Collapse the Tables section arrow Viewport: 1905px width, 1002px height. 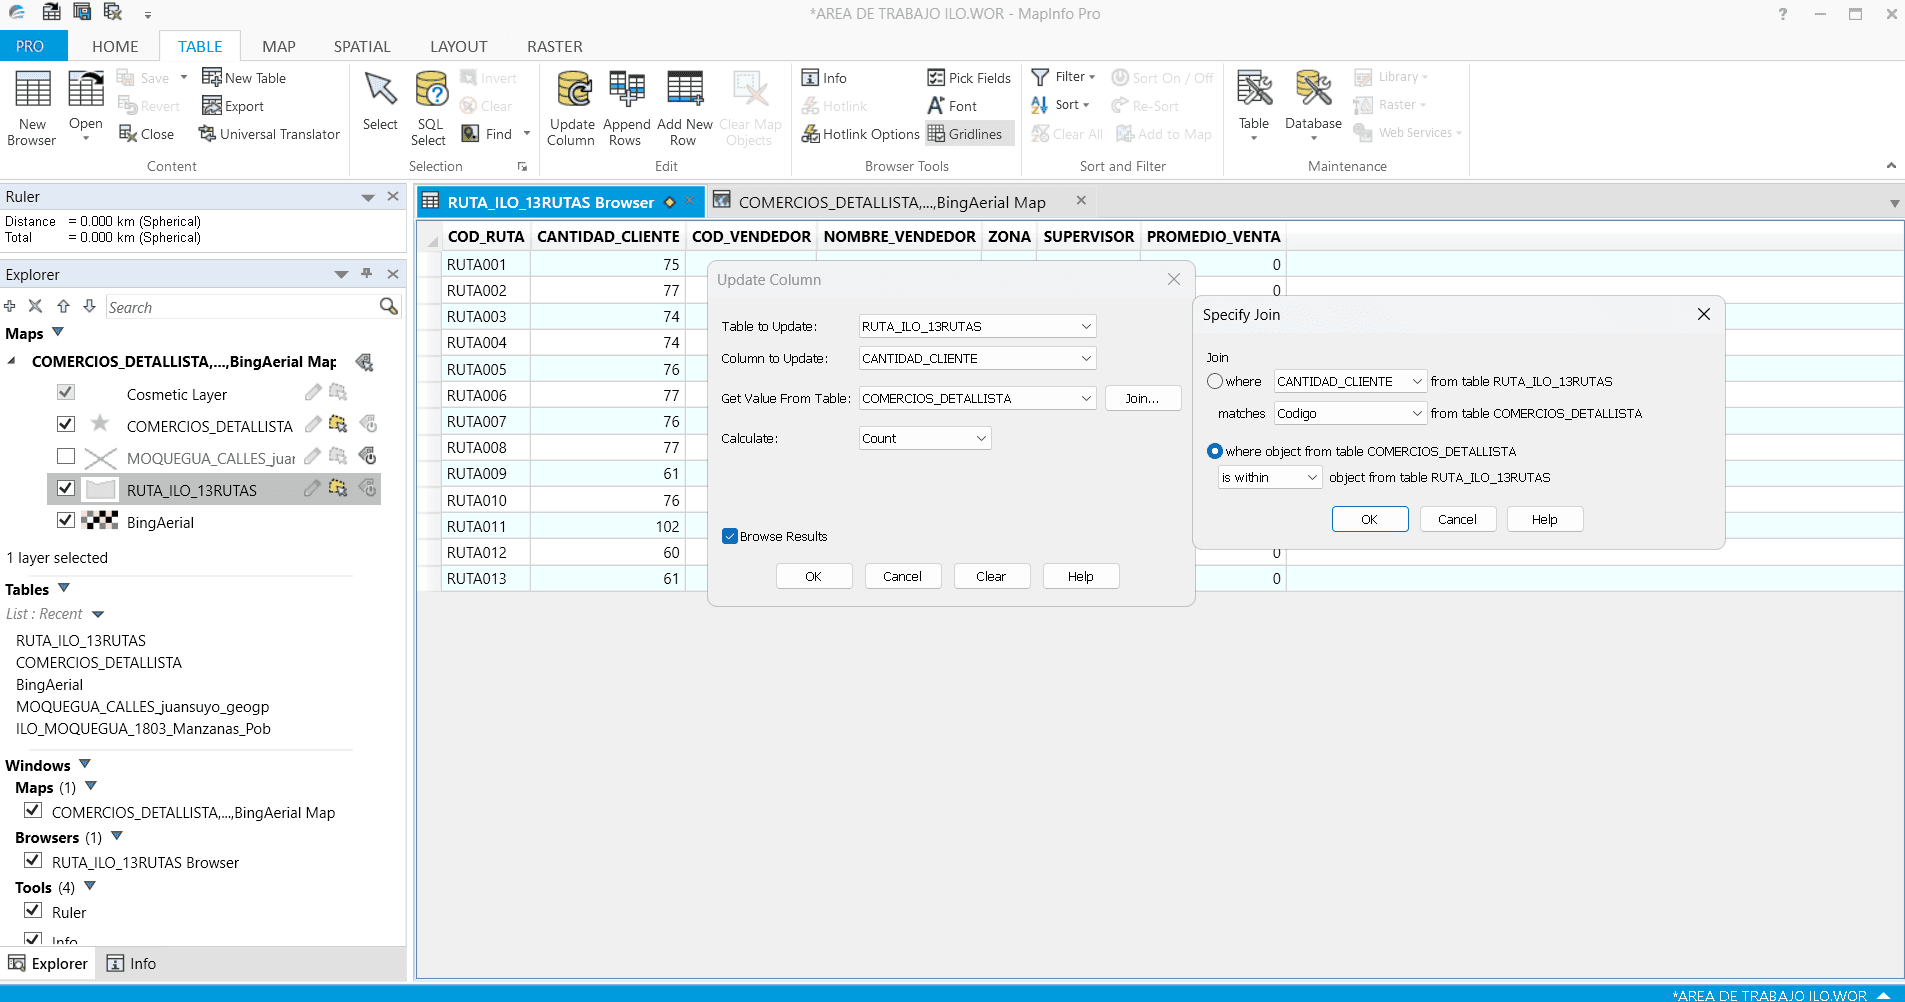(64, 588)
